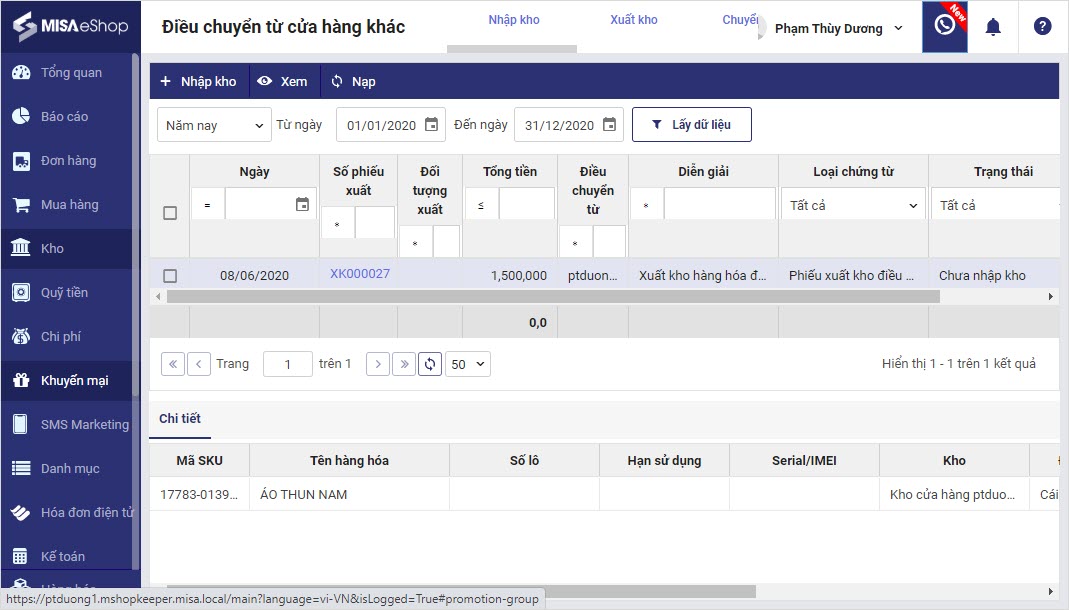
Task: Open Ngày filter calendar icon
Action: click(302, 204)
